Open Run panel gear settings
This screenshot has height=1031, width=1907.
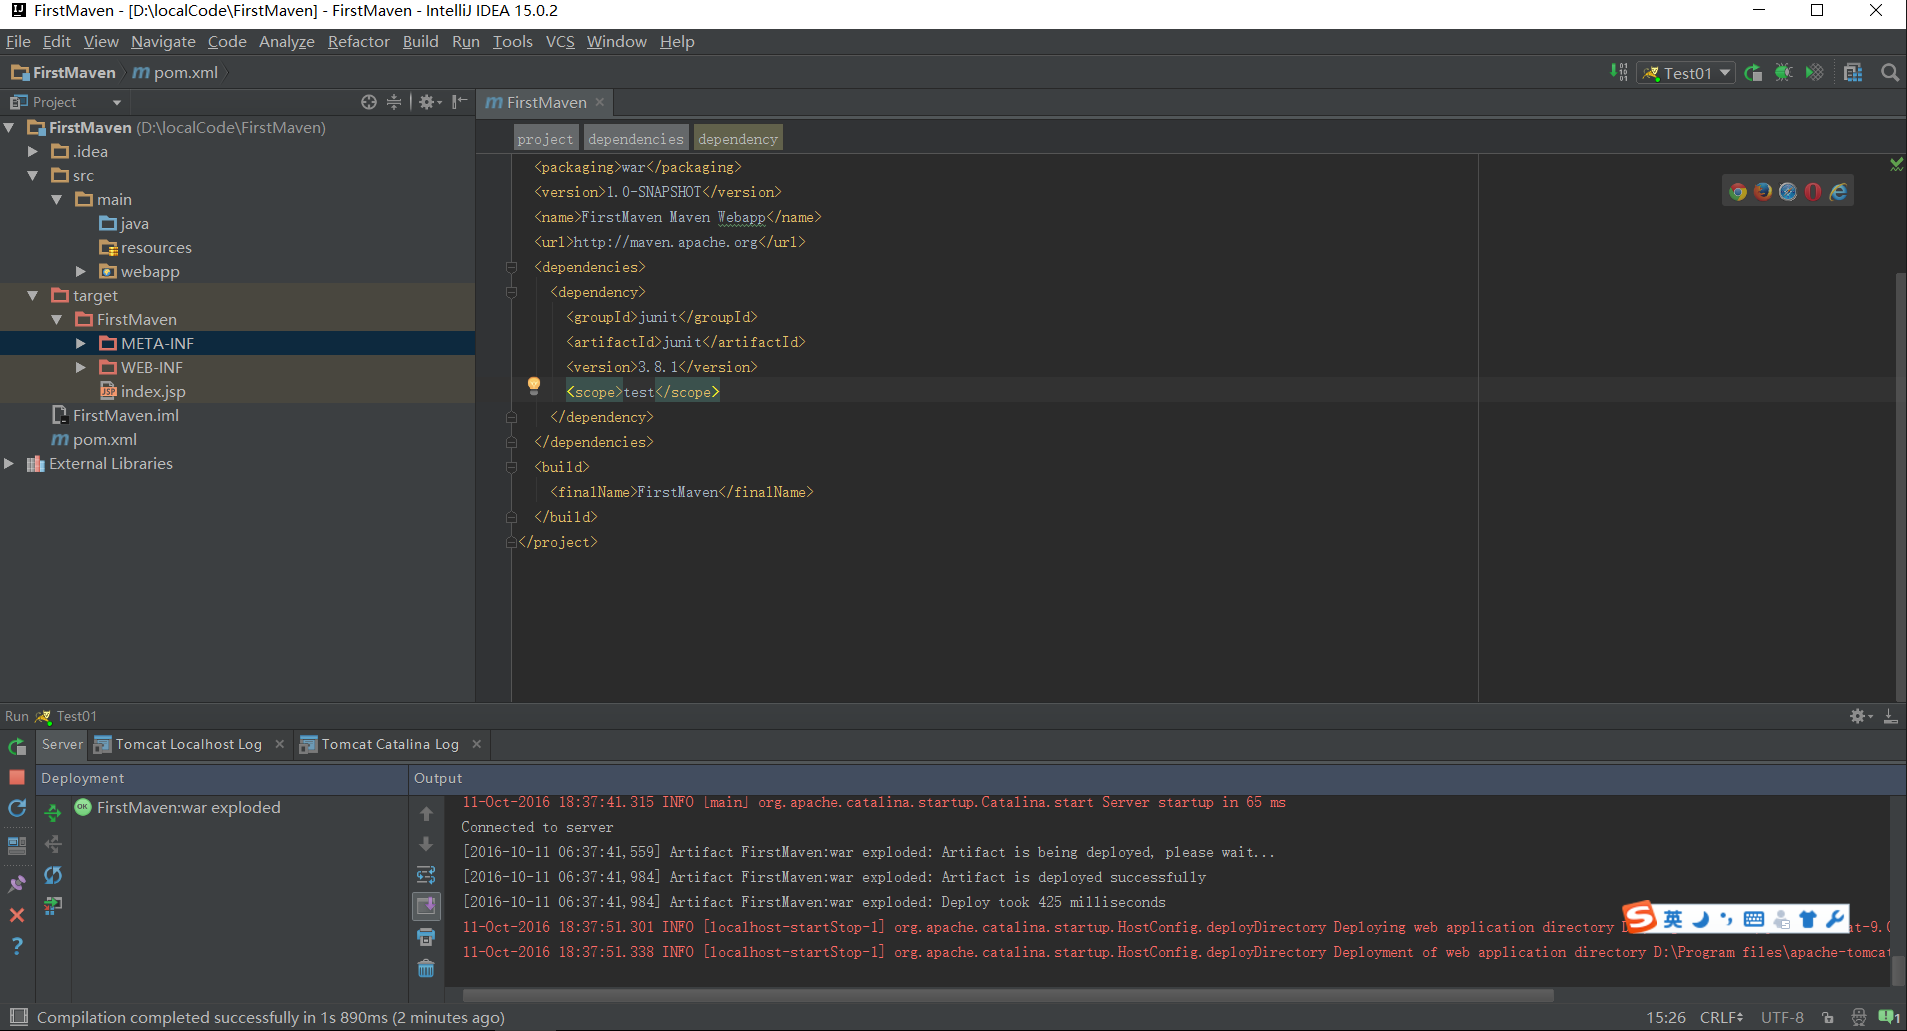pyautogui.click(x=1860, y=716)
